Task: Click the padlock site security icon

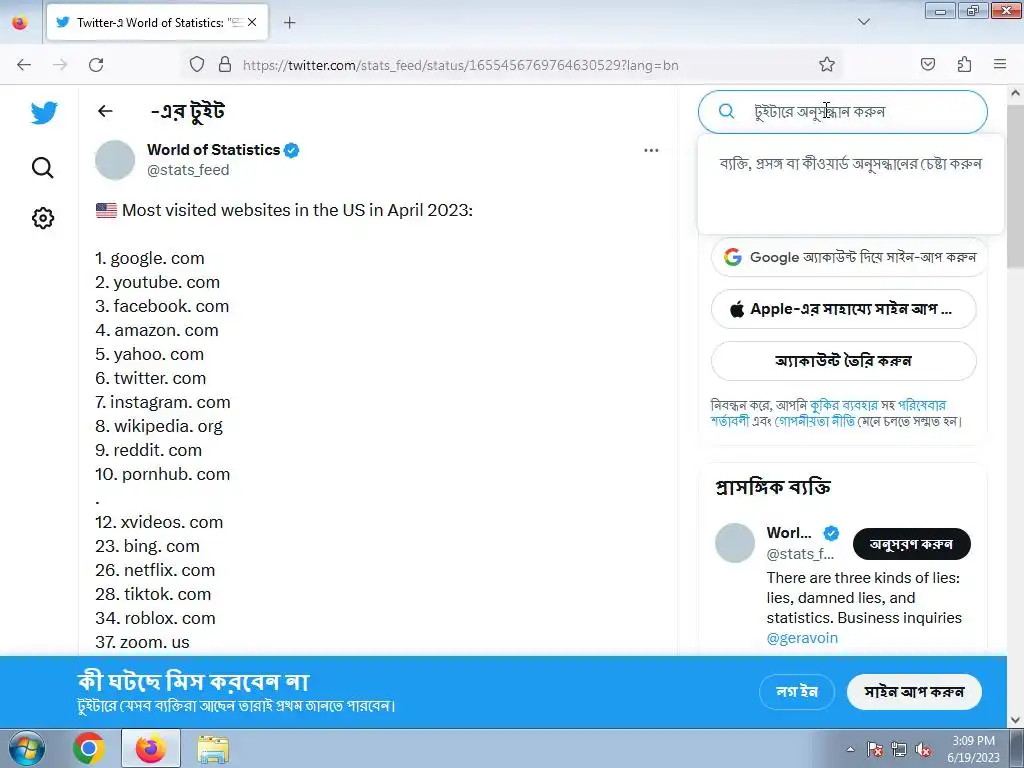Action: click(225, 65)
